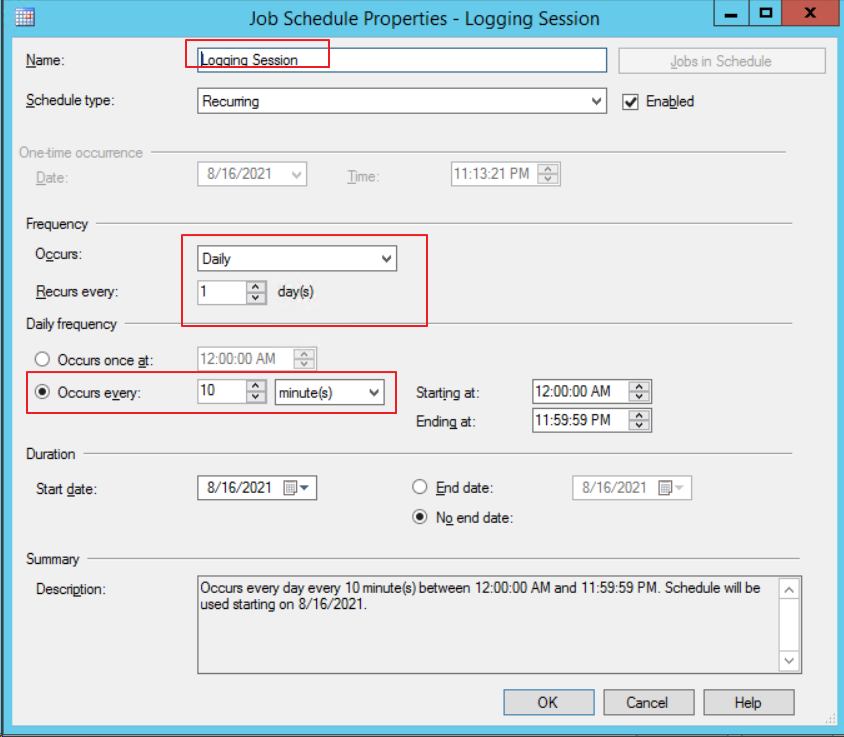
Task: Click the Occurs every 10 value field
Action: tap(222, 391)
